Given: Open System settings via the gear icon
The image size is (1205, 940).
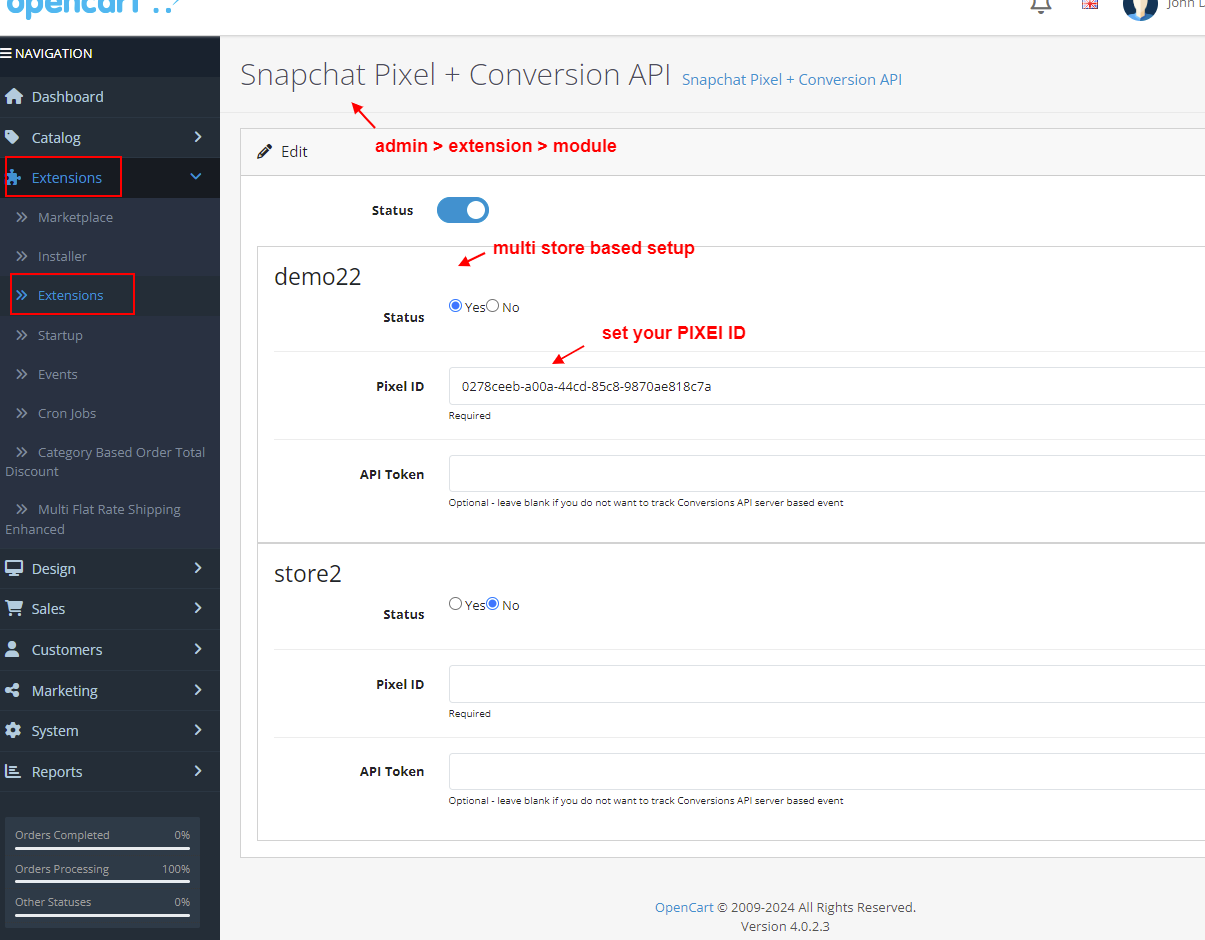Looking at the screenshot, I should [x=21, y=730].
